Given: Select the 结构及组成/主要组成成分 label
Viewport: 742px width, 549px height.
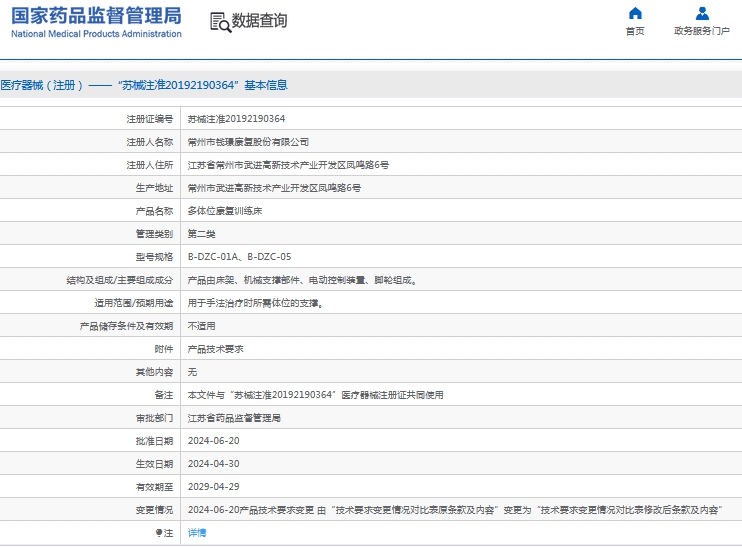Looking at the screenshot, I should [120, 280].
